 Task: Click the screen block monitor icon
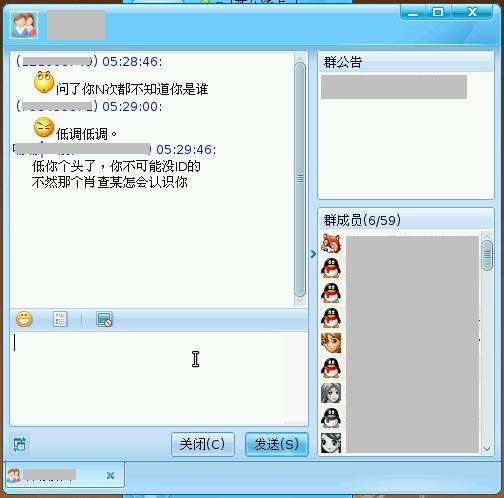104,319
